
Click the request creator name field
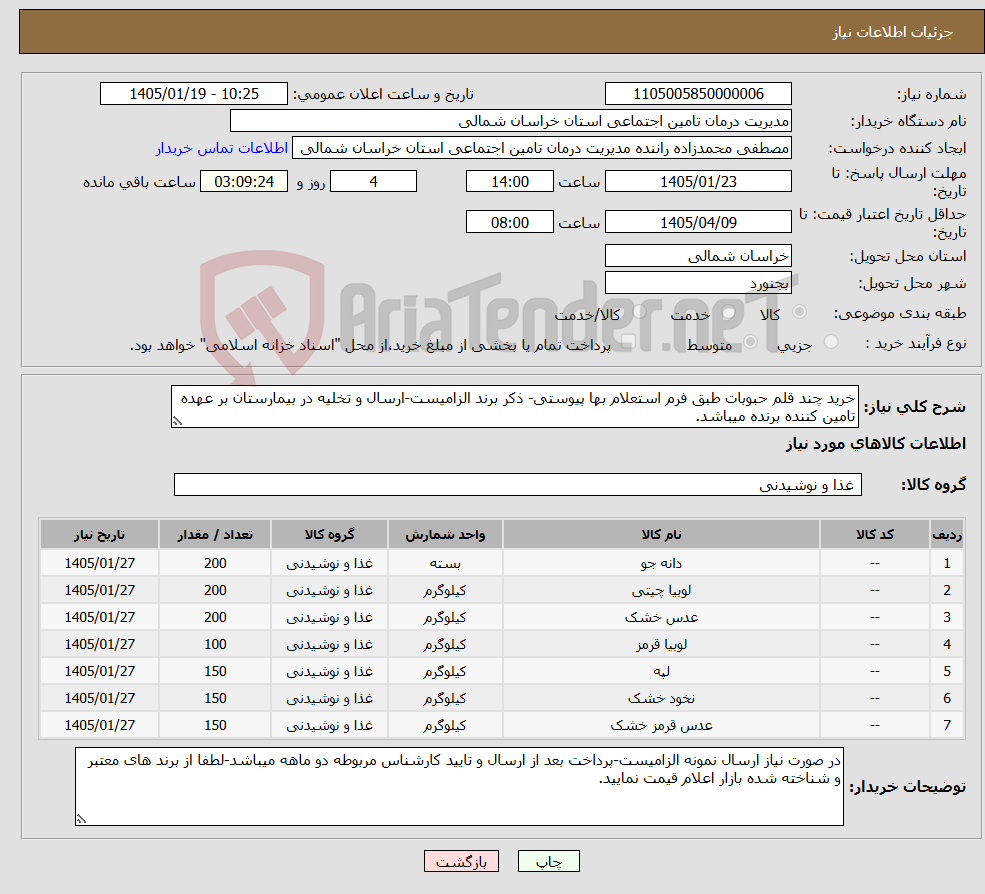(x=541, y=148)
